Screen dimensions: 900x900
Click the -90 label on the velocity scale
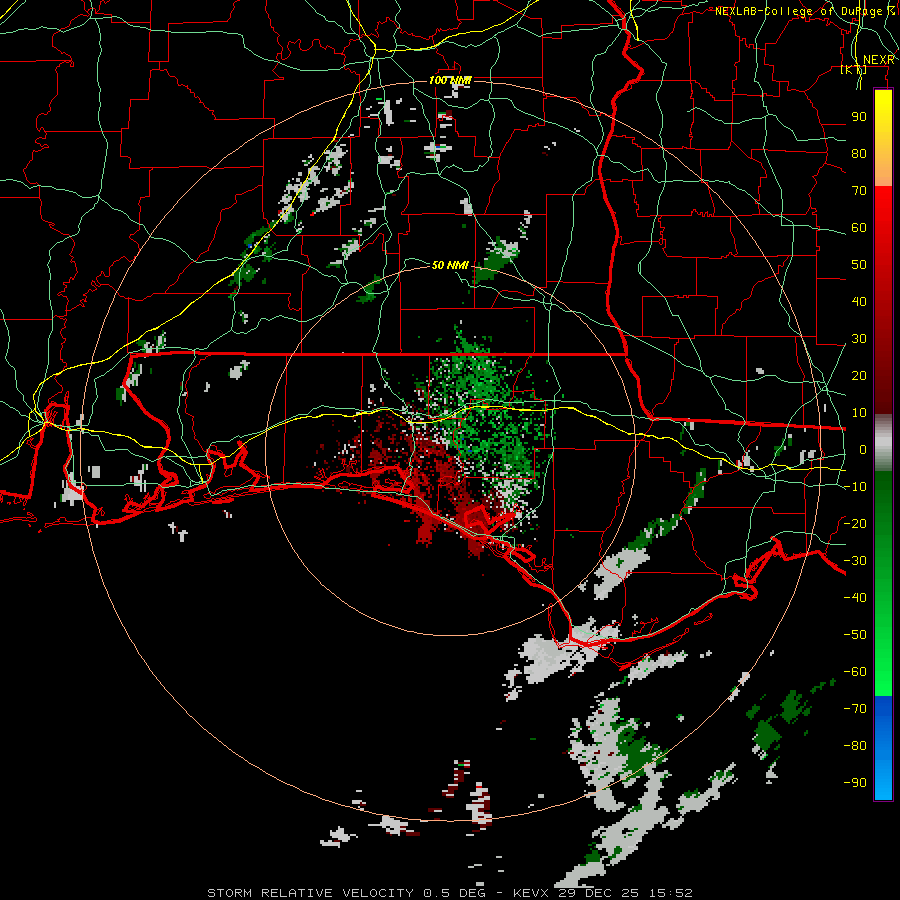point(855,783)
